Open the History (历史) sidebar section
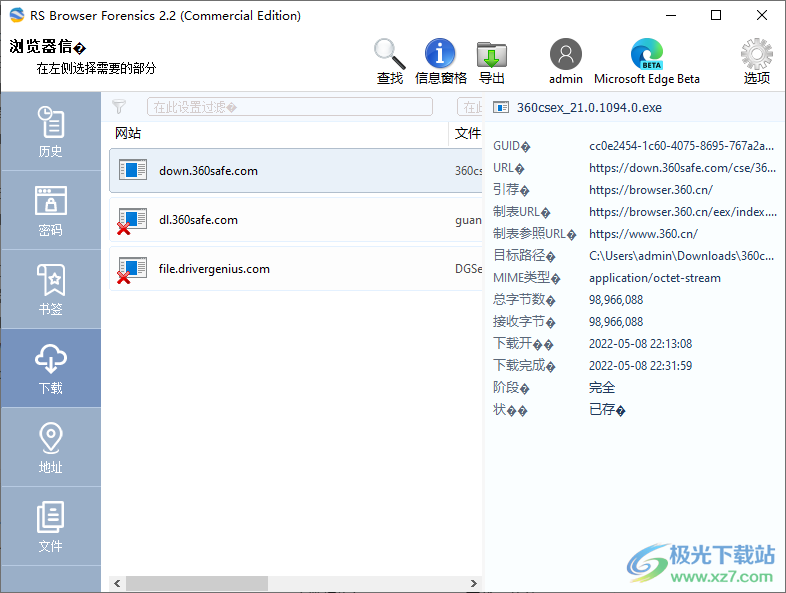Screen dimensions: 786x593 pos(51,131)
